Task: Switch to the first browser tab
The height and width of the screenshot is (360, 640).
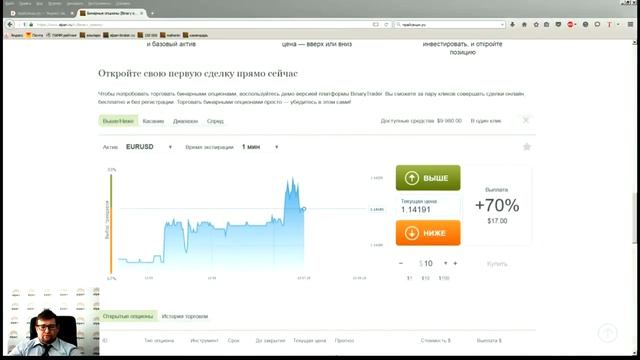Action: [x=42, y=13]
